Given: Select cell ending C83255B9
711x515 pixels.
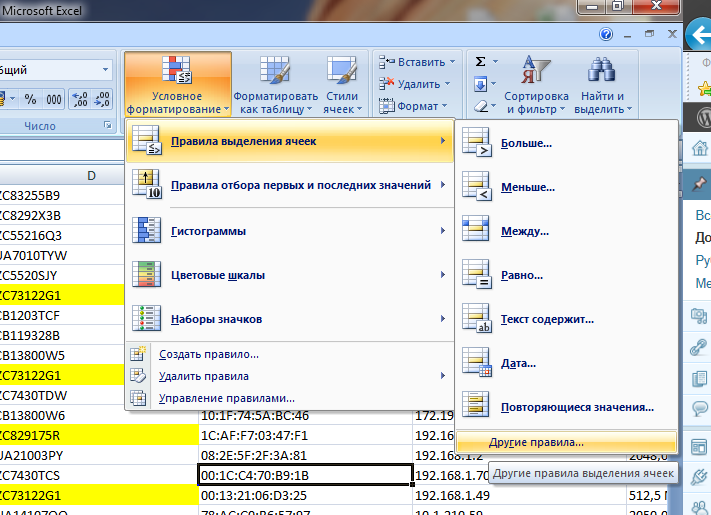Looking at the screenshot, I should pyautogui.click(x=62, y=195).
